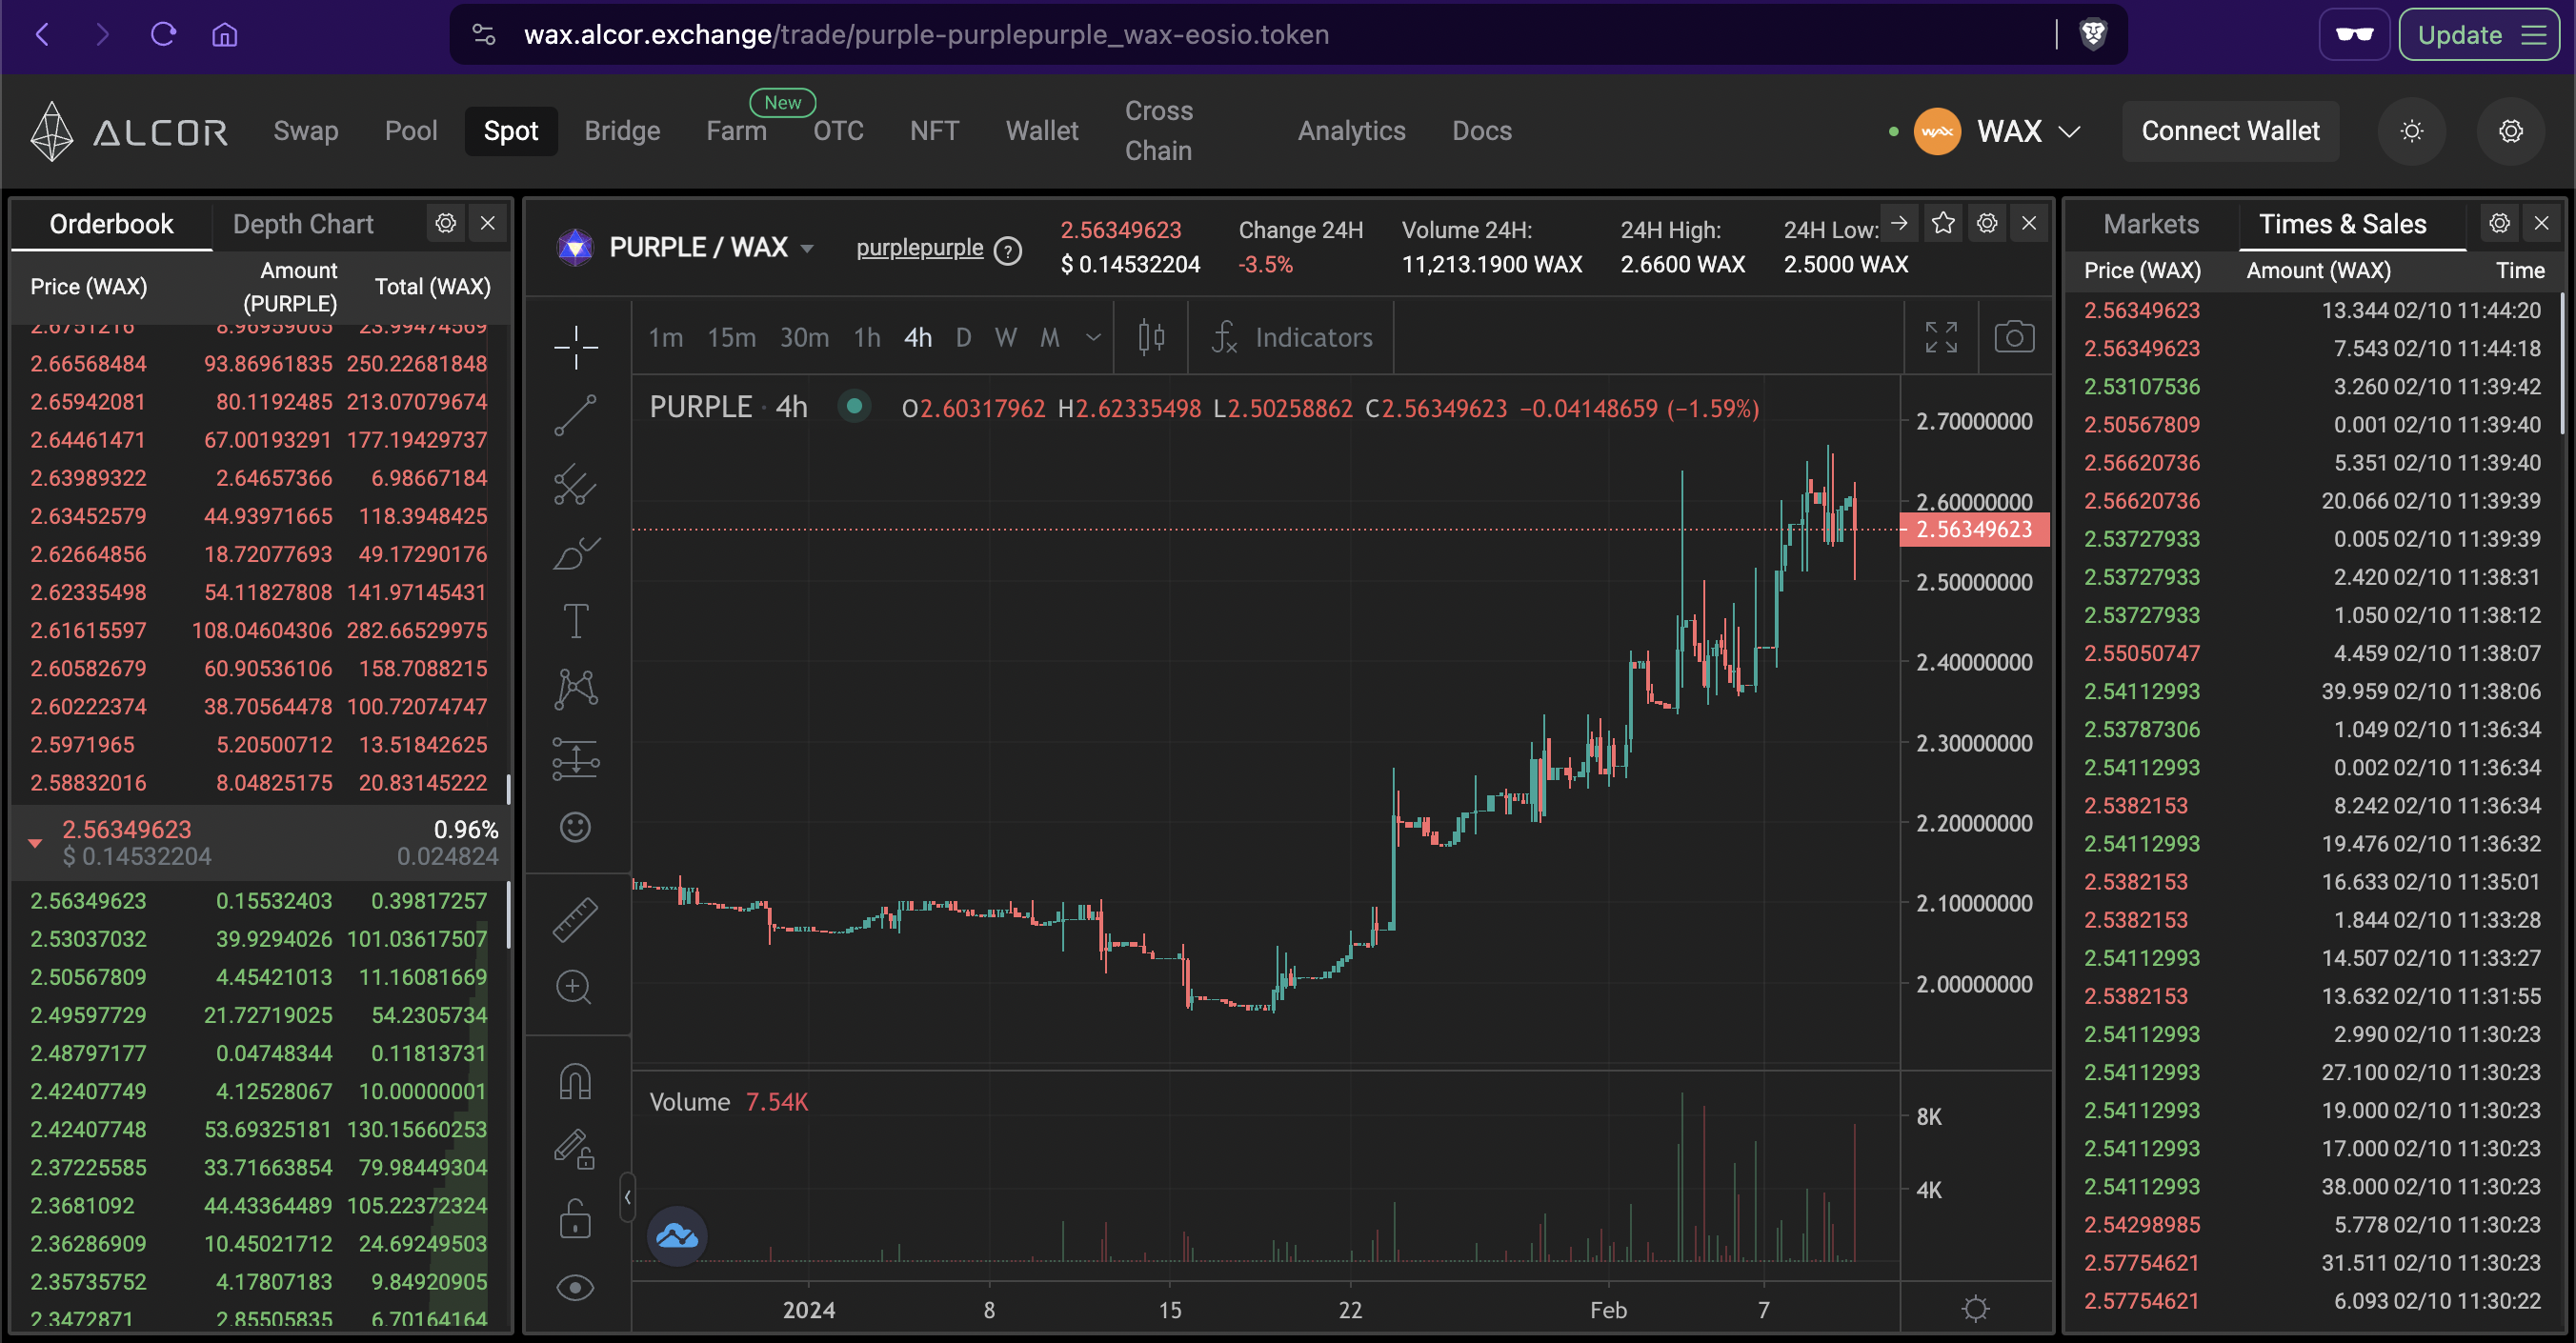Toggle light theme with sun icon
The width and height of the screenshot is (2576, 1343).
[2412, 131]
